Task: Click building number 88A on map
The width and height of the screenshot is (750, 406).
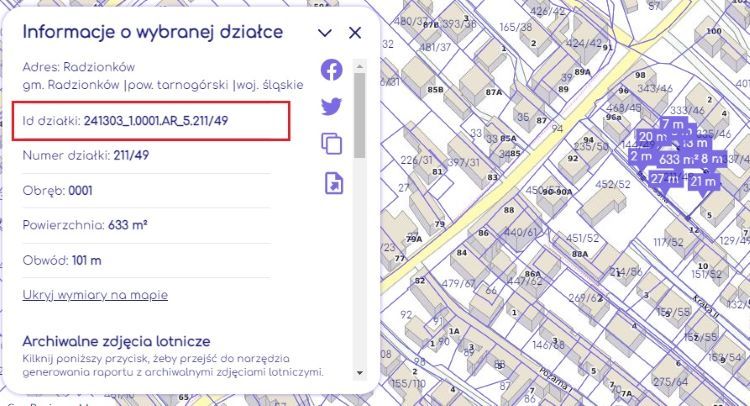Action: (x=580, y=254)
